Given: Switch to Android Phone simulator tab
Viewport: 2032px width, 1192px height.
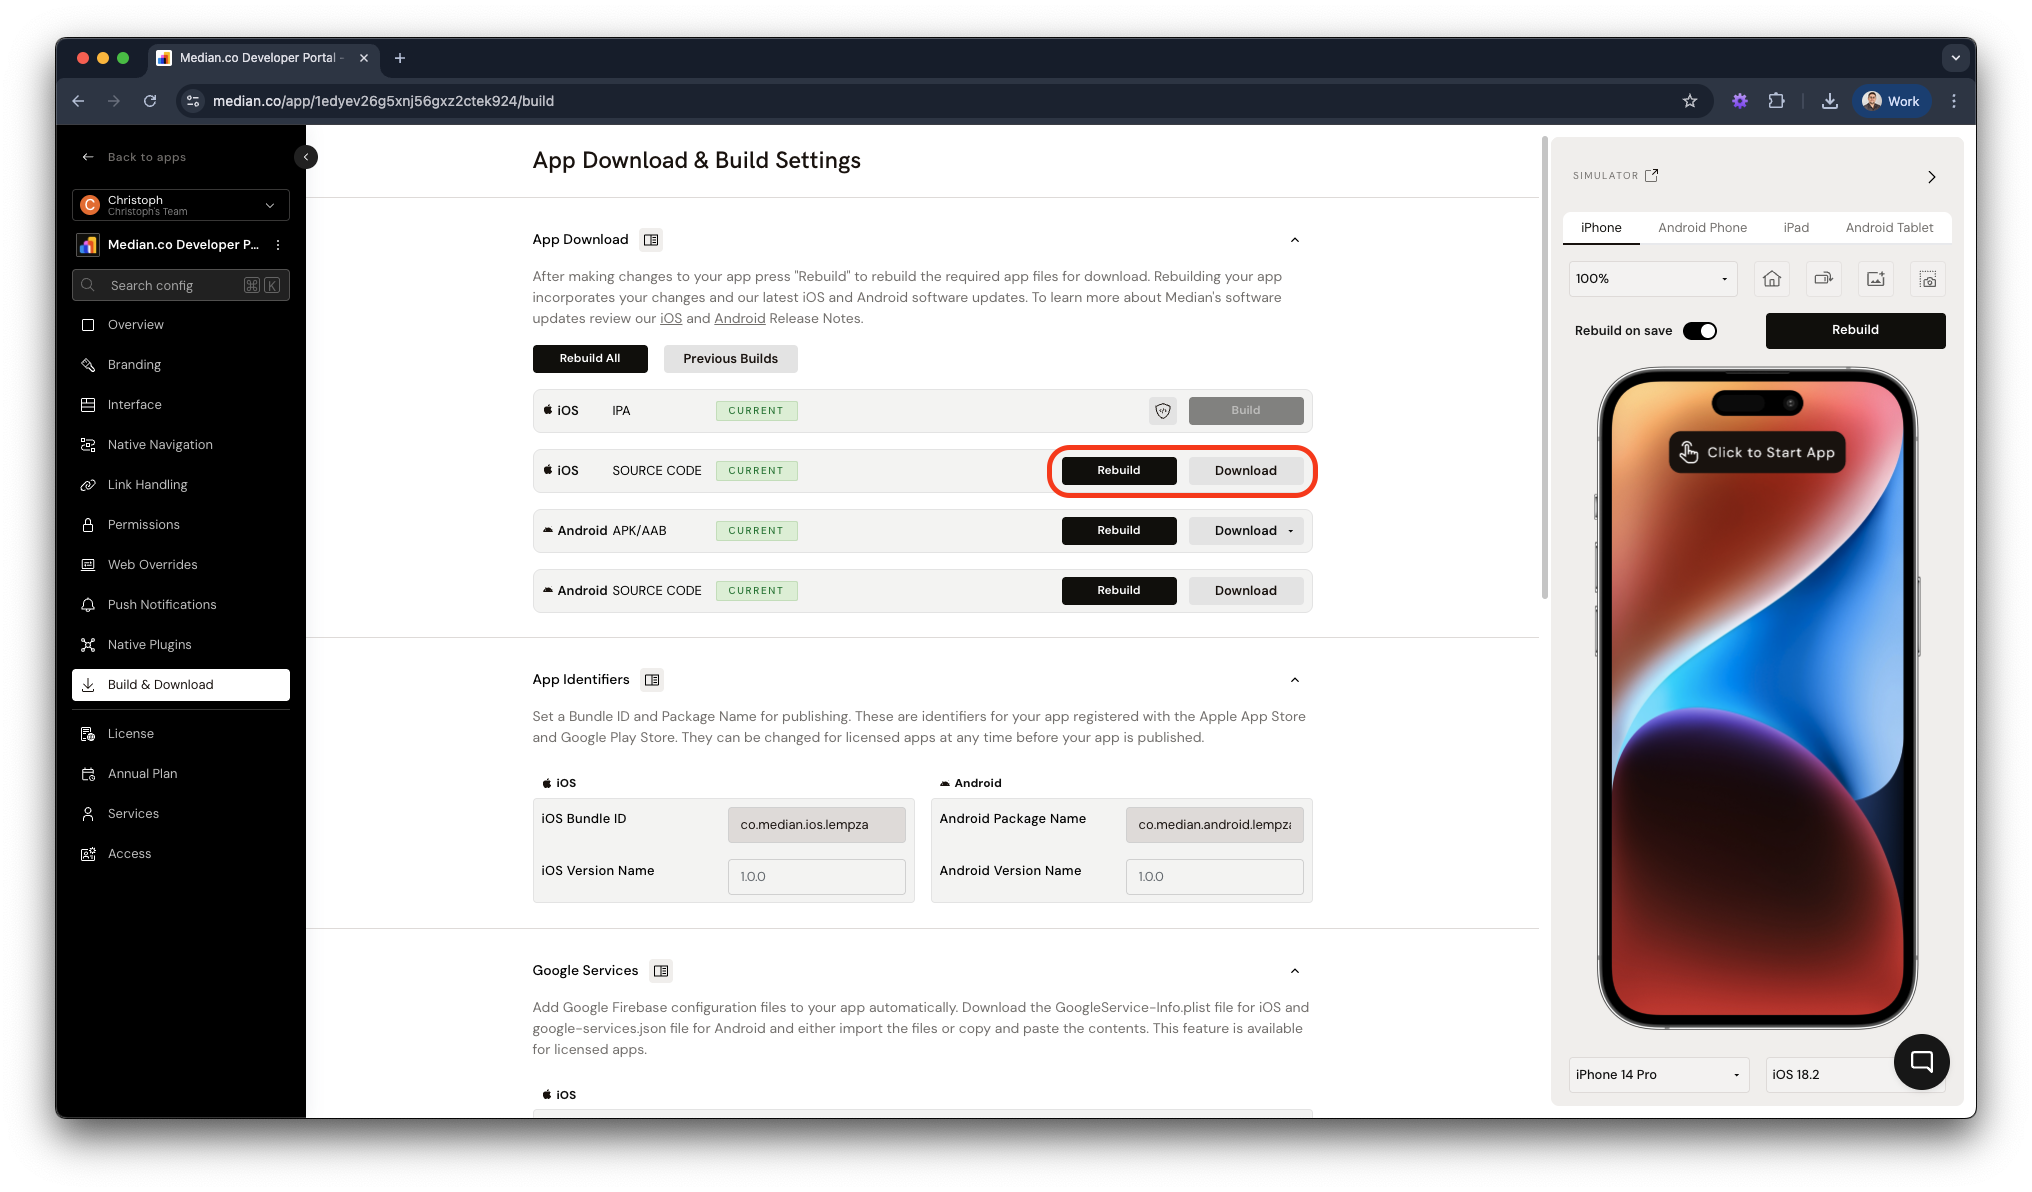Looking at the screenshot, I should [x=1702, y=228].
